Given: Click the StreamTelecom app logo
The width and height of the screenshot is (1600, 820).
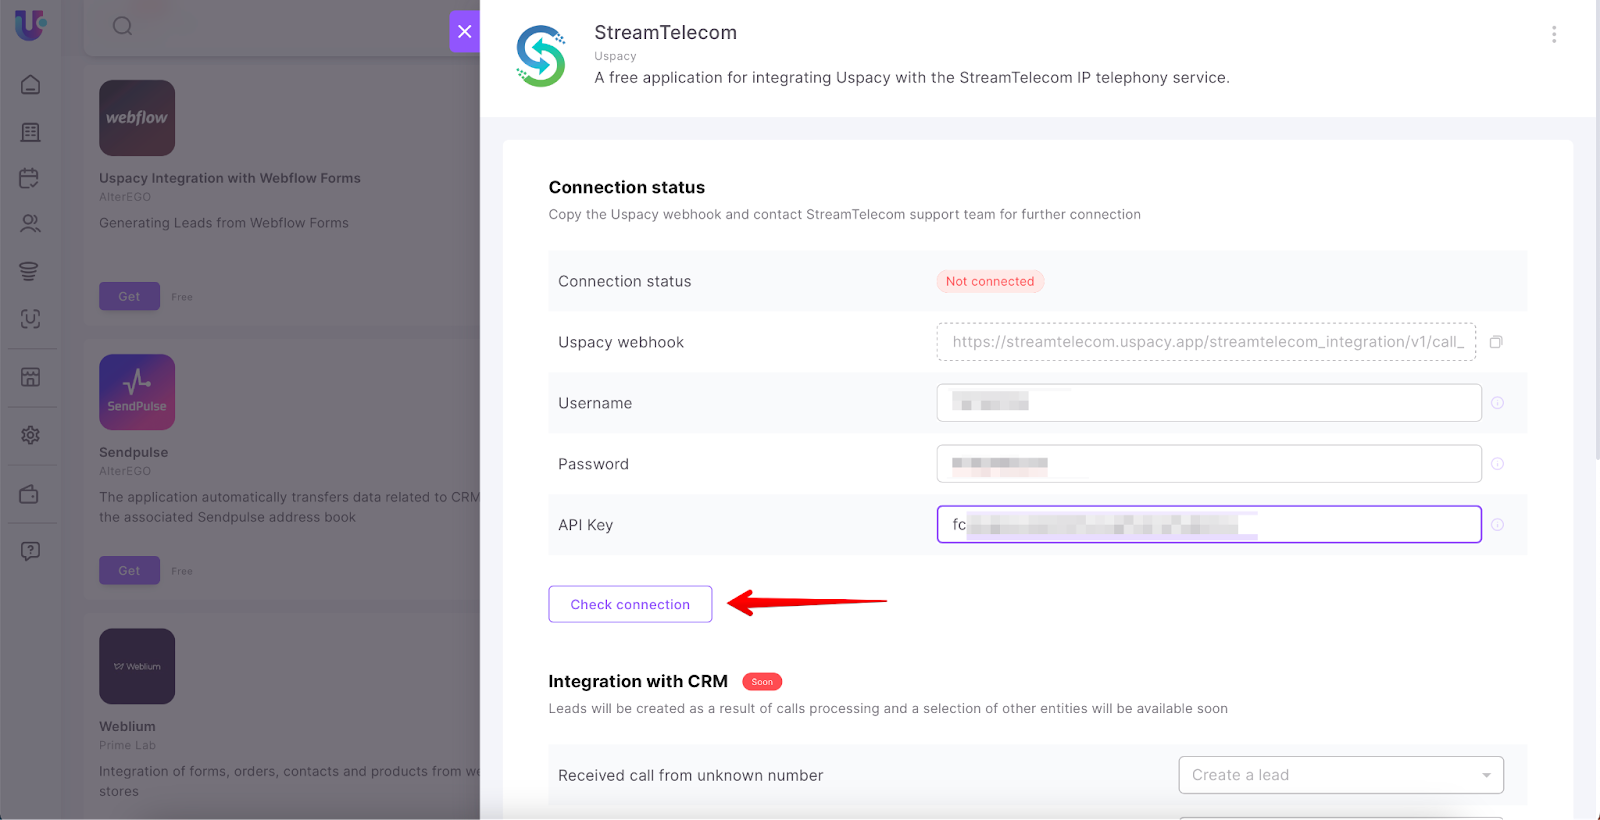Looking at the screenshot, I should click(541, 56).
